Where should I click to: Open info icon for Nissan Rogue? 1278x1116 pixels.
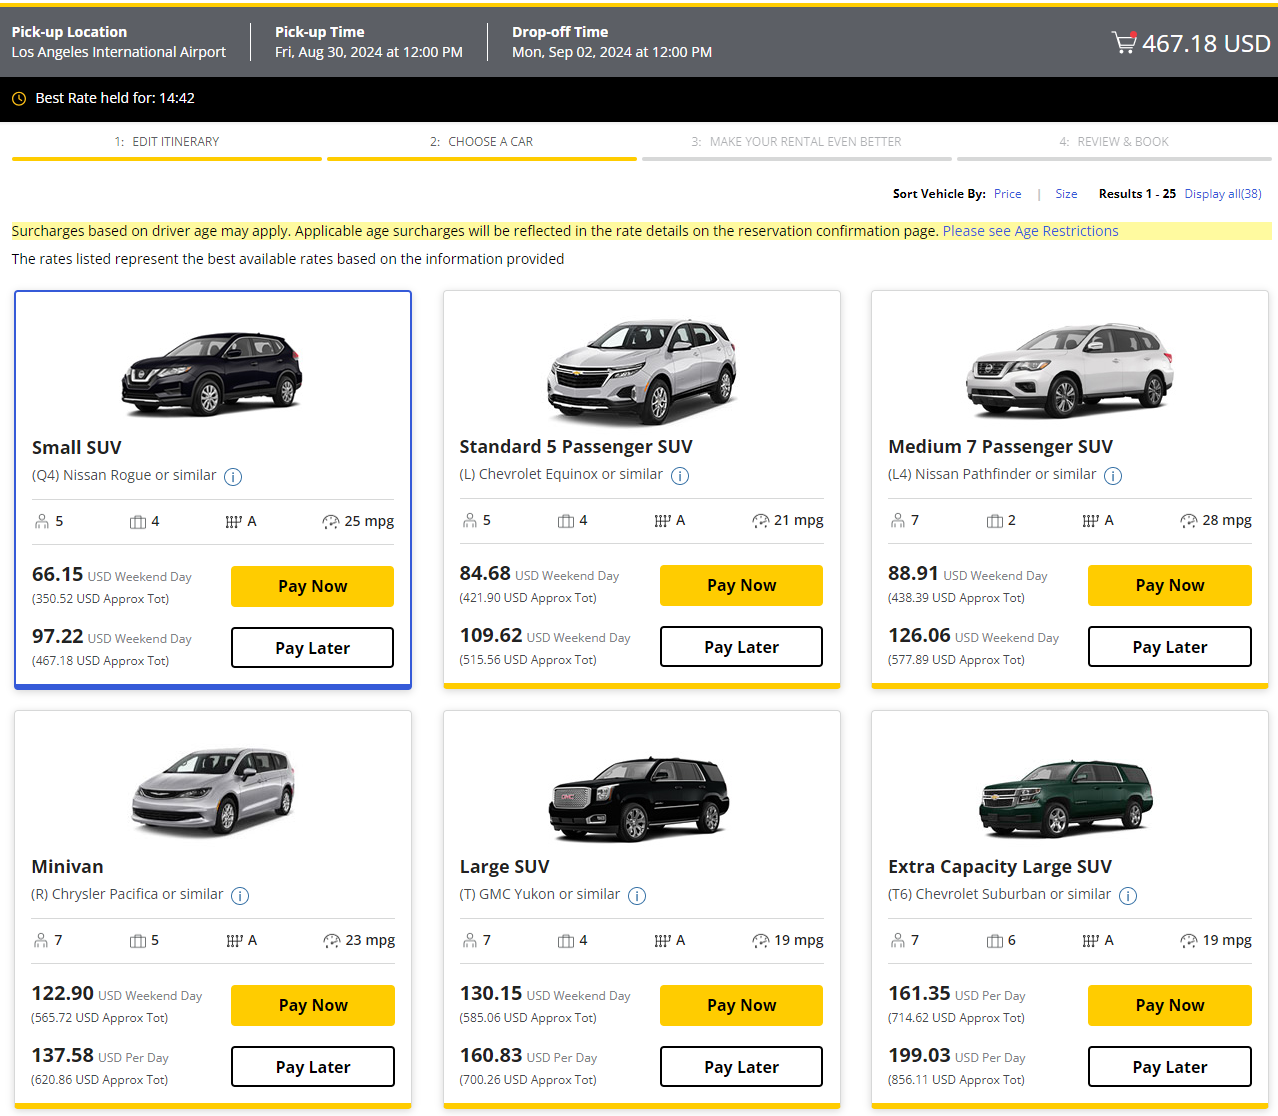coord(233,477)
